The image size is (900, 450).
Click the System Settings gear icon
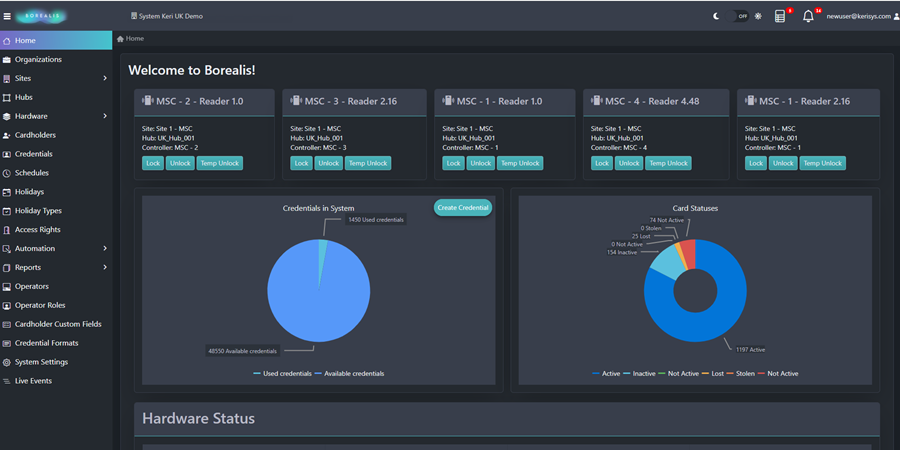tap(8, 362)
